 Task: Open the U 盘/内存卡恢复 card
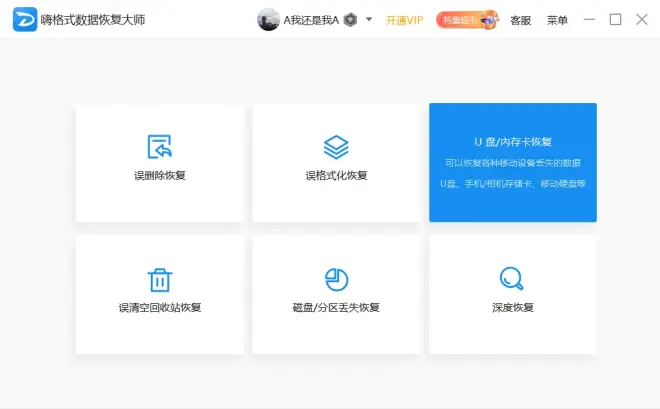[513, 162]
